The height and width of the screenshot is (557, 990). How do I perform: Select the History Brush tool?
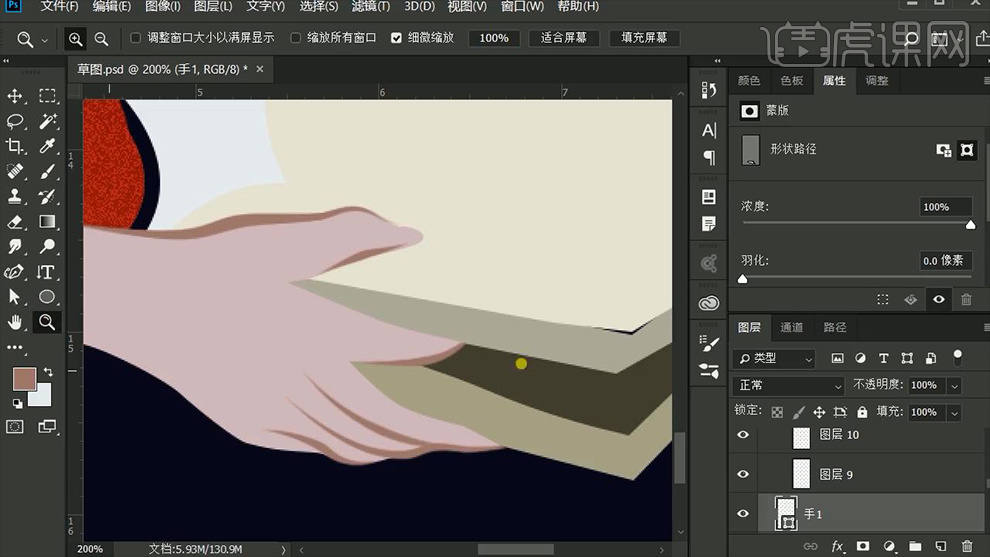[47, 196]
